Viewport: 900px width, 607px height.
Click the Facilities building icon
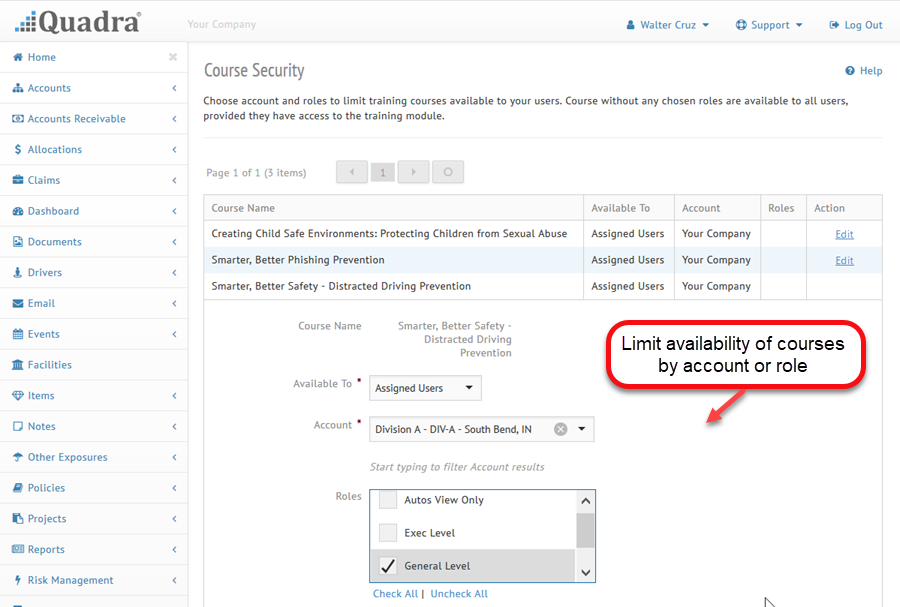[18, 365]
